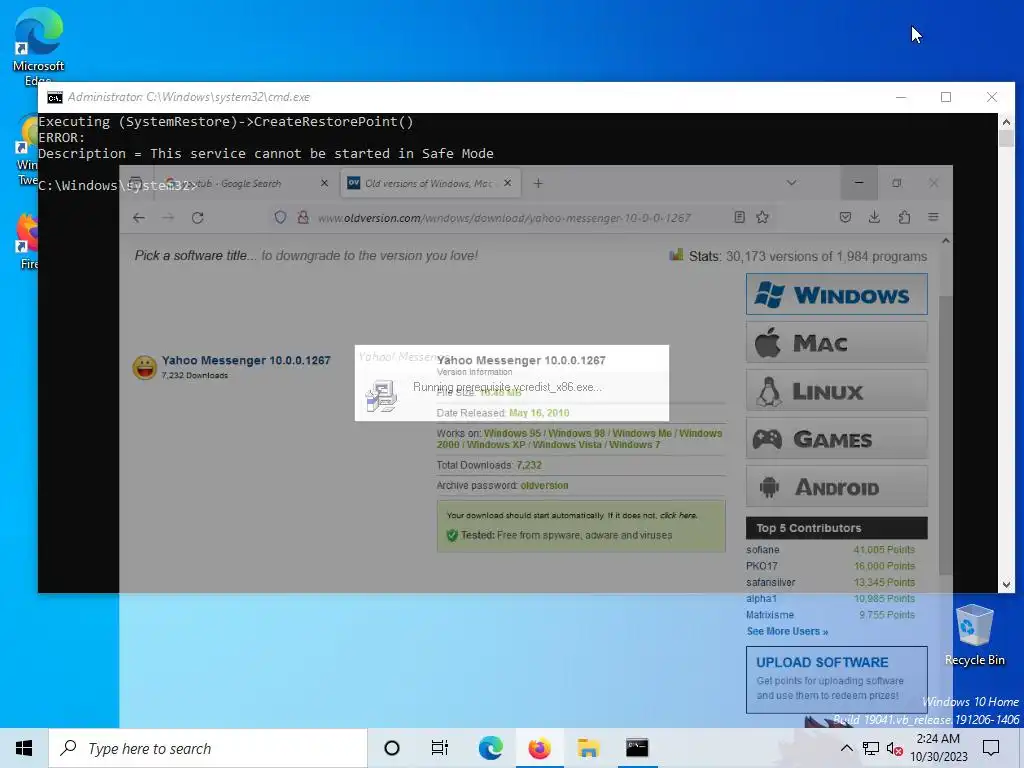
Task: Open File Explorer from taskbar
Action: point(588,748)
